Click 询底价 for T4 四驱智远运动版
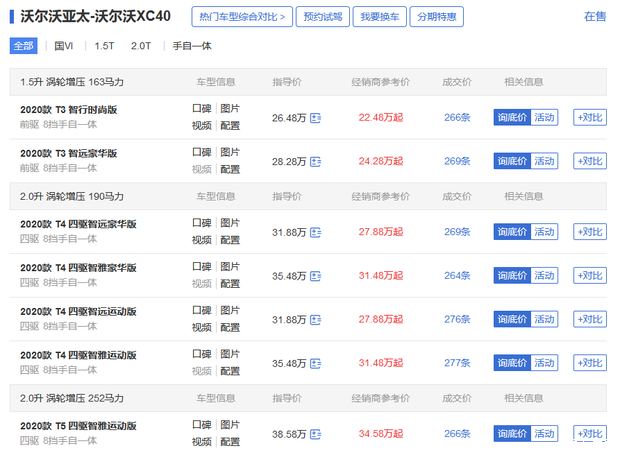620x455 pixels. tap(512, 319)
